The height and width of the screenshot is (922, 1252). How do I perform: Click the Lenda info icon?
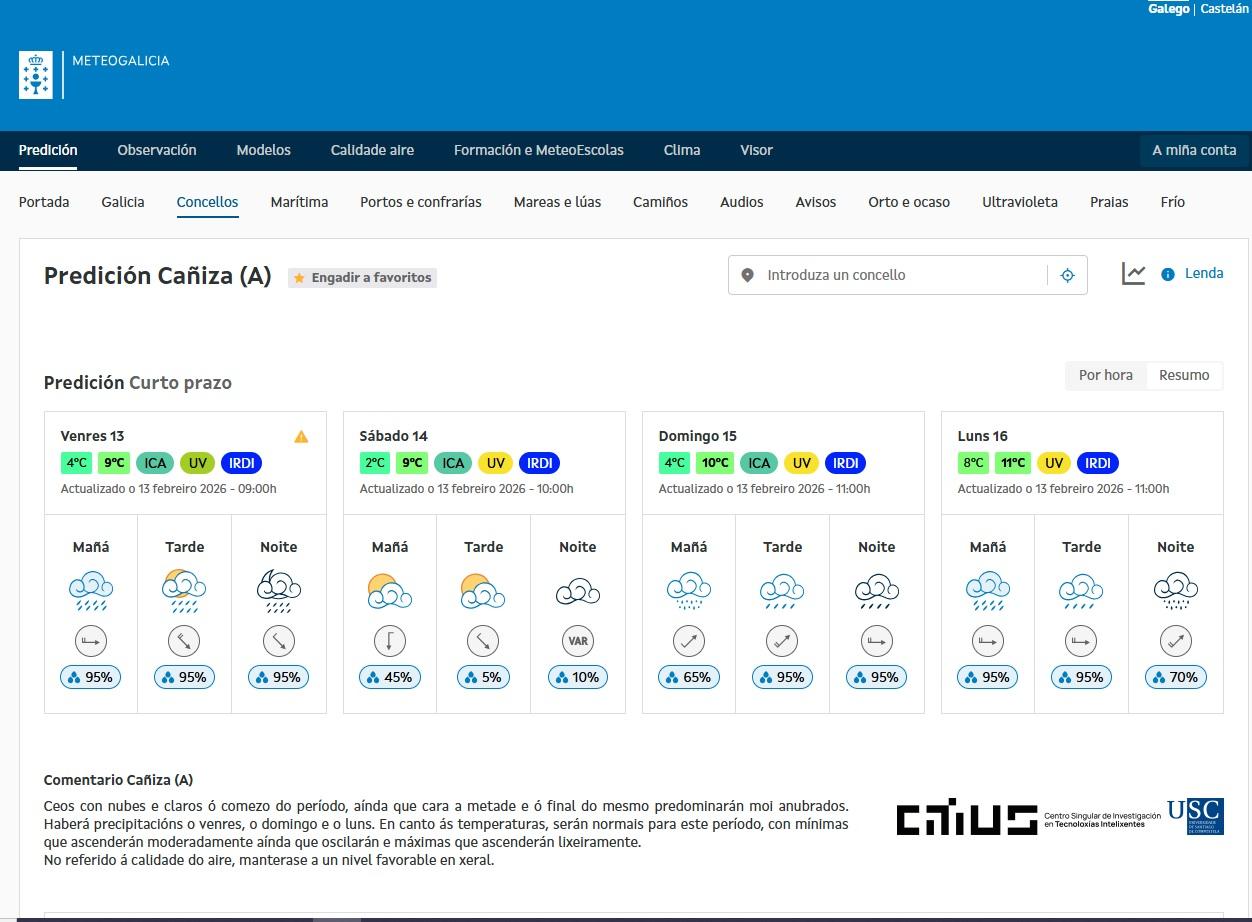pos(1167,274)
